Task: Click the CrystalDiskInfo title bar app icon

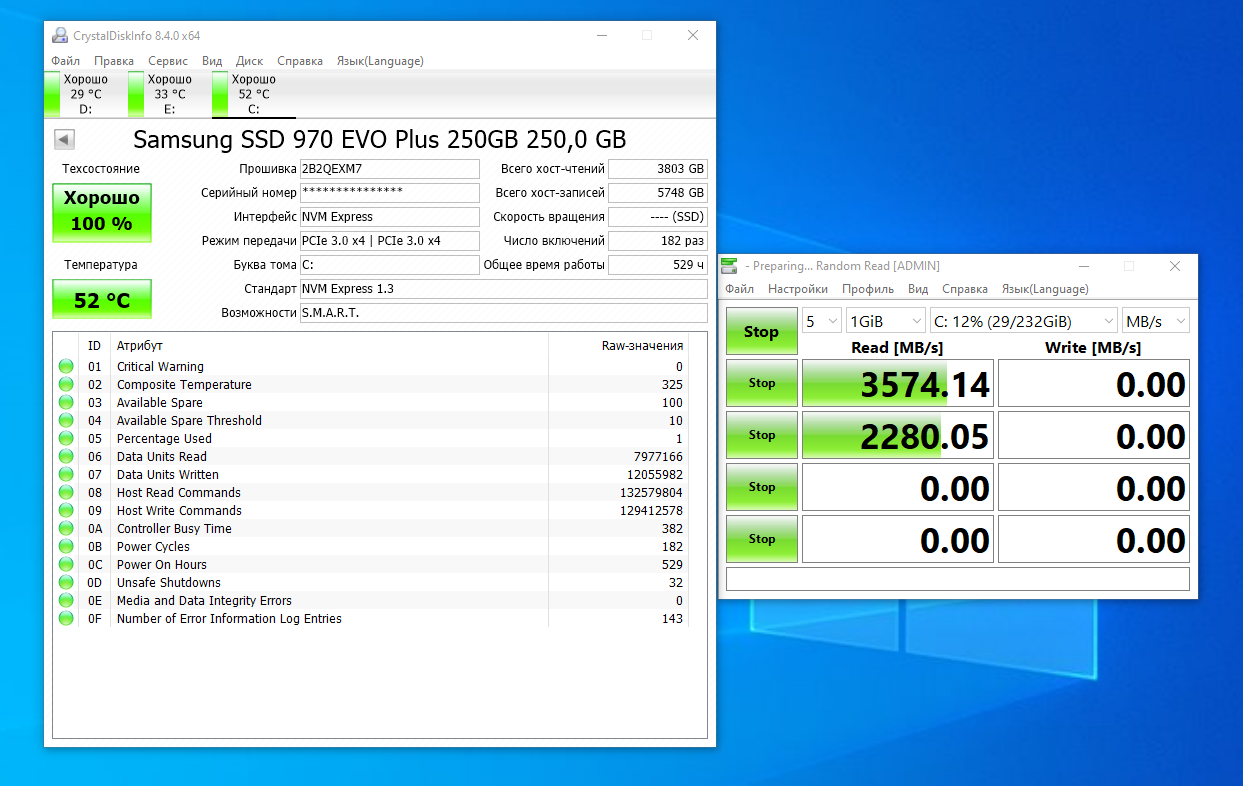Action: (60, 35)
